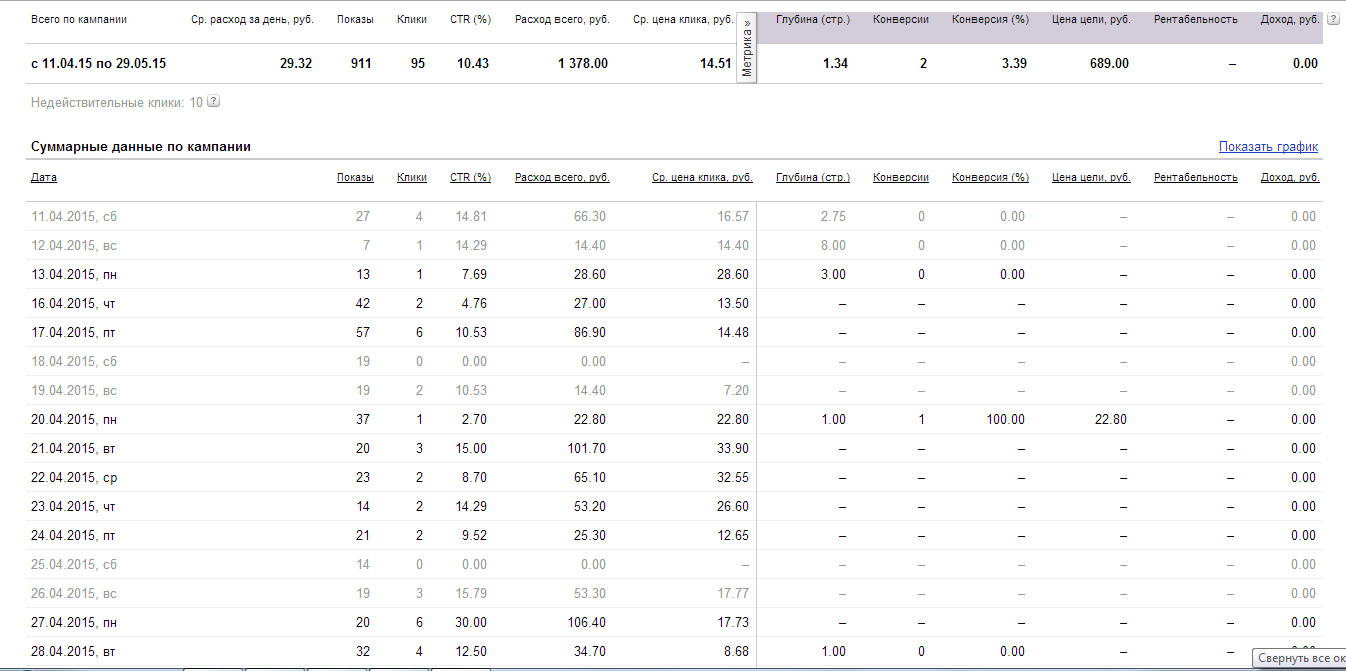Sort daily table by Конверсии header
Screen dimensions: 1346x671
(x=901, y=178)
